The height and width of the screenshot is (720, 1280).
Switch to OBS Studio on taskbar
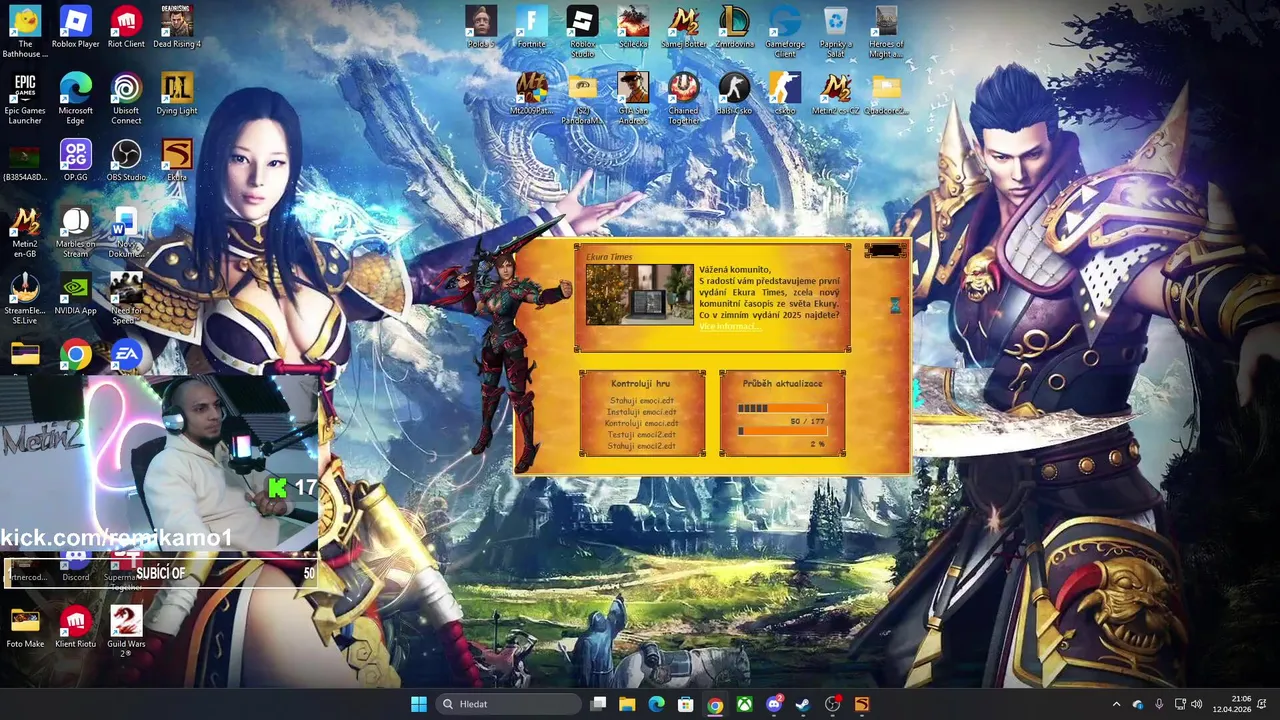833,704
